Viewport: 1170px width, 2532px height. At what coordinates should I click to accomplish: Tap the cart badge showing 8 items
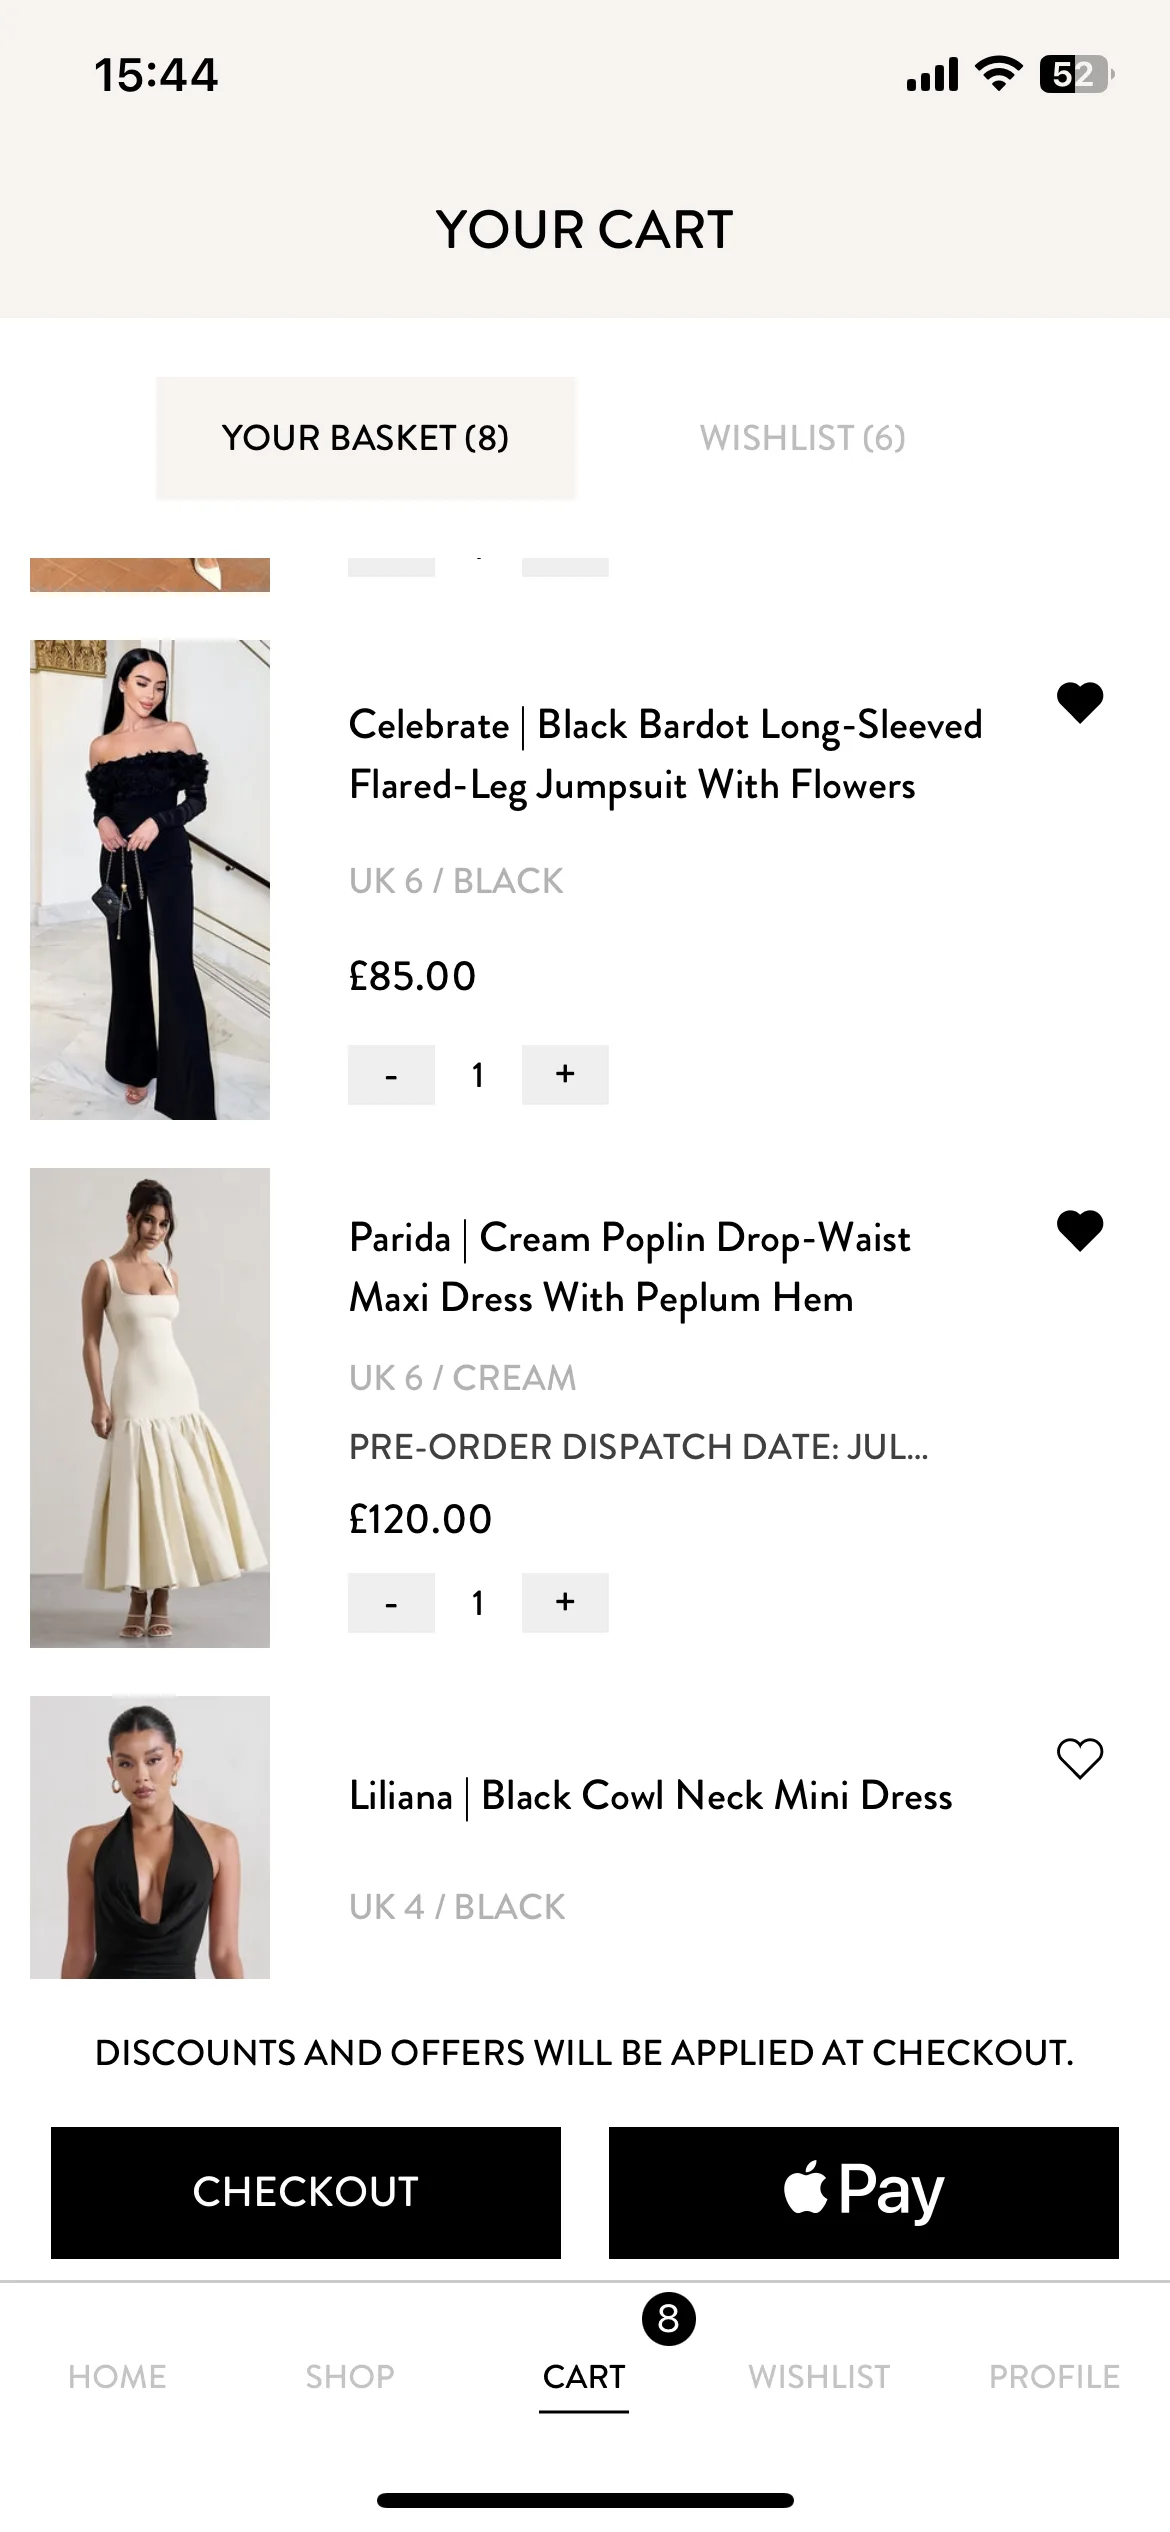(x=669, y=2318)
